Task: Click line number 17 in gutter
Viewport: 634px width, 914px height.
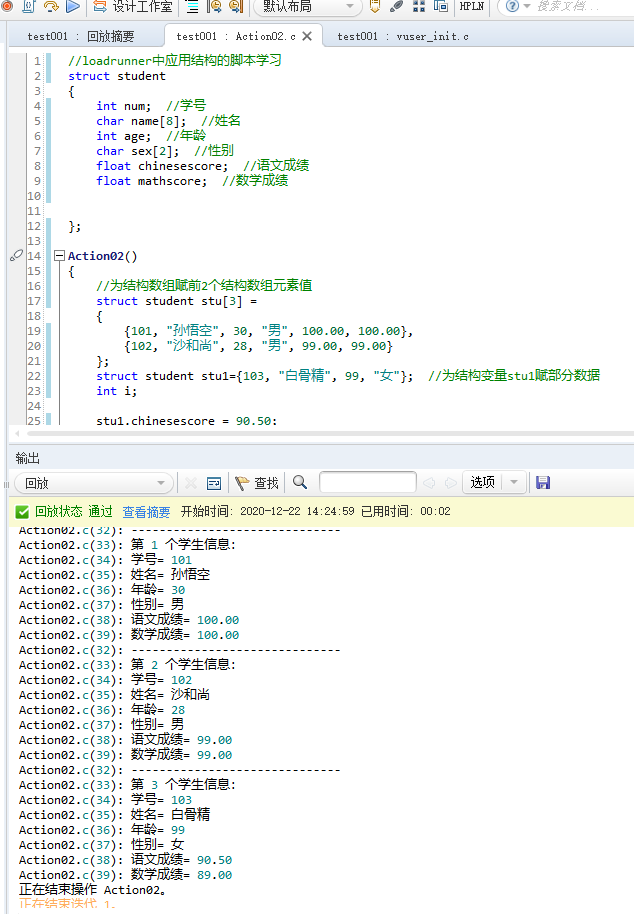Action: (x=34, y=301)
